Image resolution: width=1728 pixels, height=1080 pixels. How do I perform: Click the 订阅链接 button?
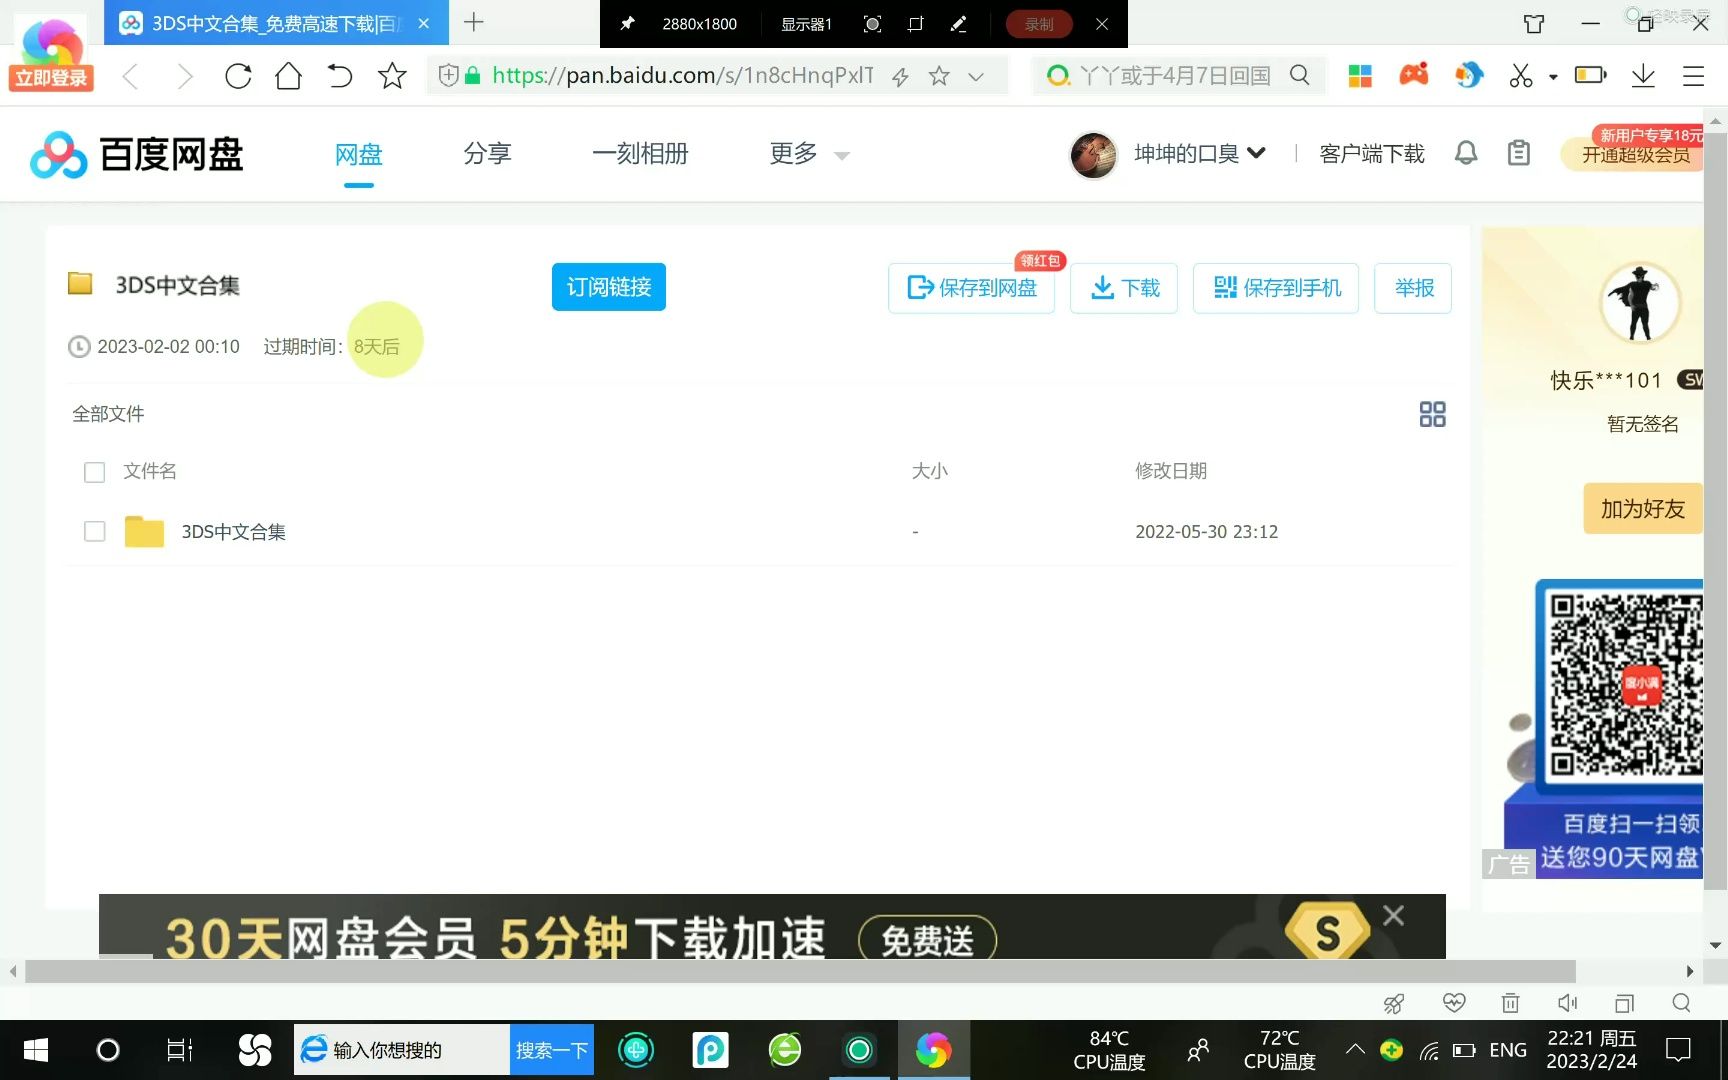609,287
